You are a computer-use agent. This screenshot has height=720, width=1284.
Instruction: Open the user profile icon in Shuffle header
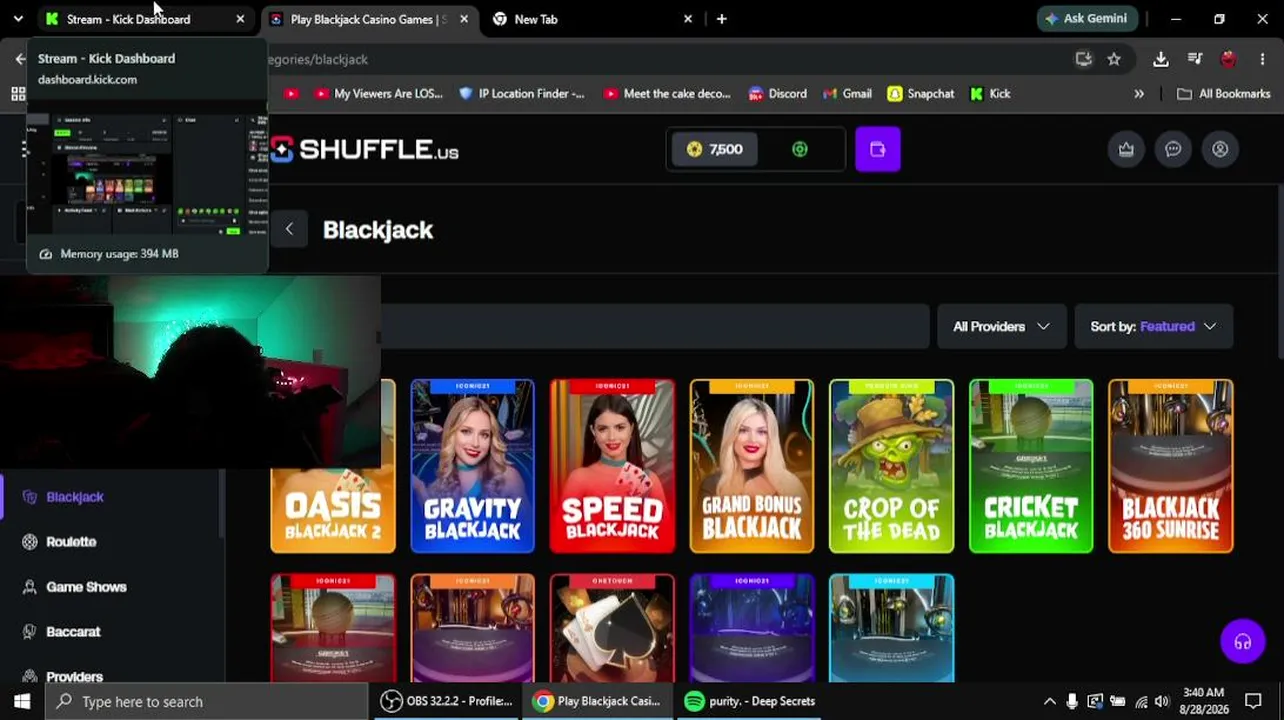pyautogui.click(x=1220, y=149)
